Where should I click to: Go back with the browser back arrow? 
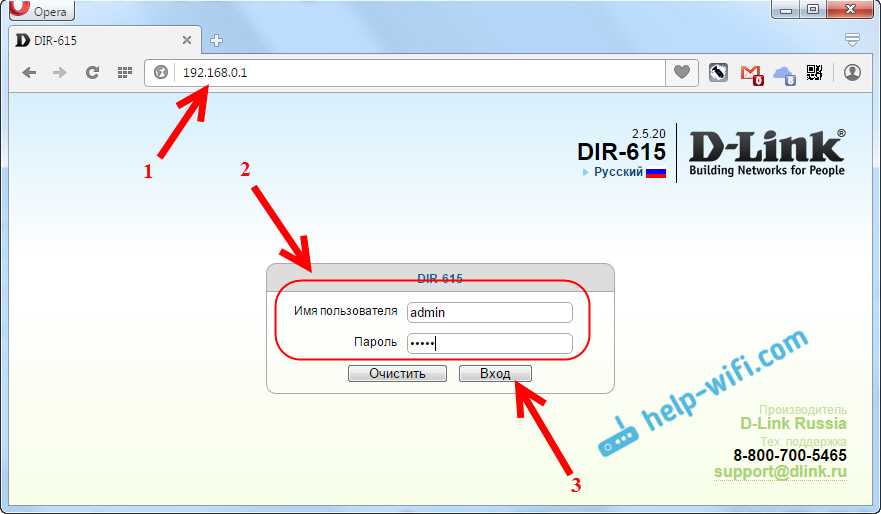pos(29,72)
